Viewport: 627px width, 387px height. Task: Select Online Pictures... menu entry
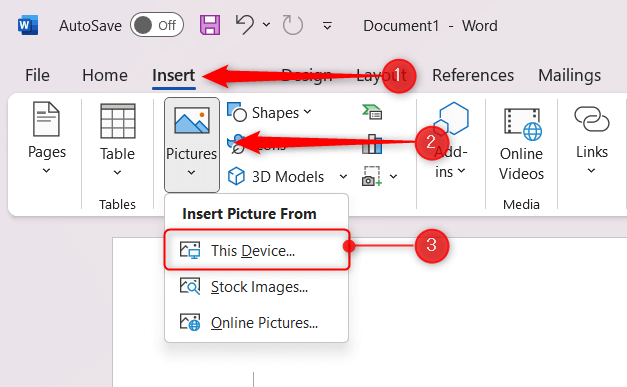[257, 323]
